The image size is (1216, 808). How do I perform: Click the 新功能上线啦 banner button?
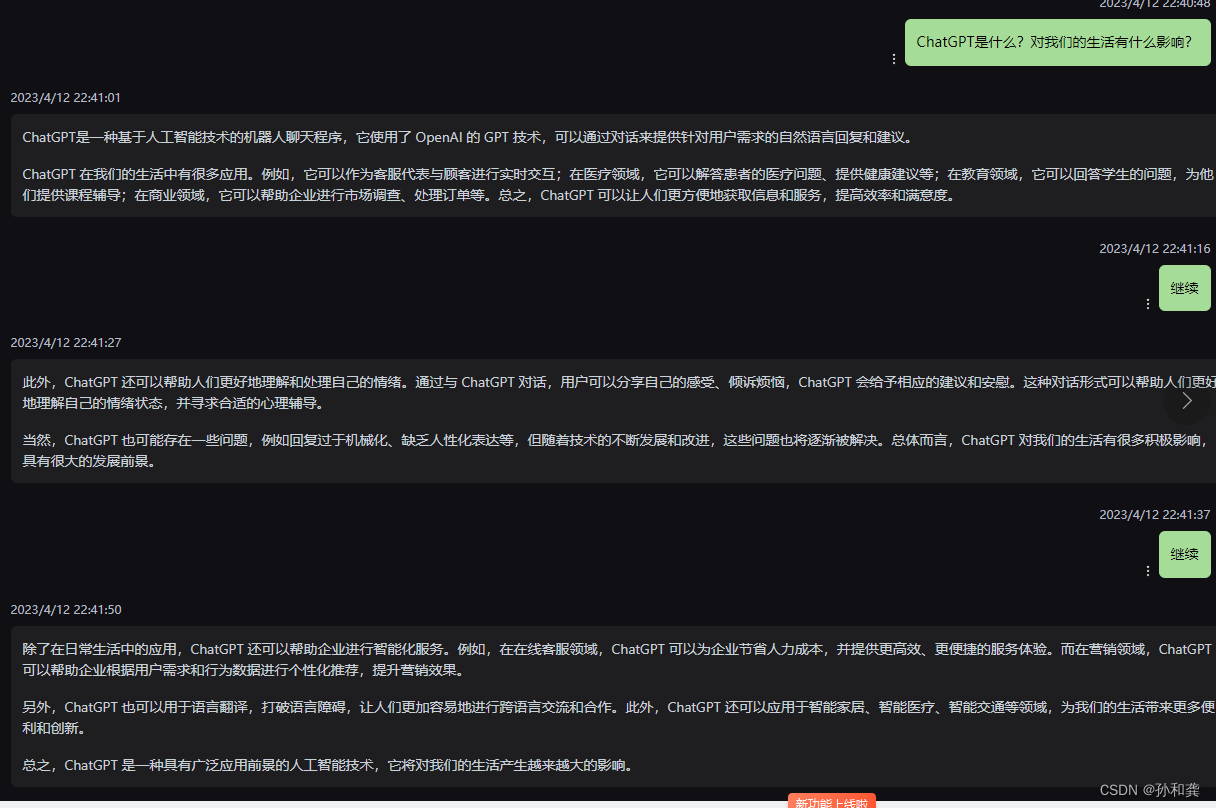pyautogui.click(x=832, y=801)
